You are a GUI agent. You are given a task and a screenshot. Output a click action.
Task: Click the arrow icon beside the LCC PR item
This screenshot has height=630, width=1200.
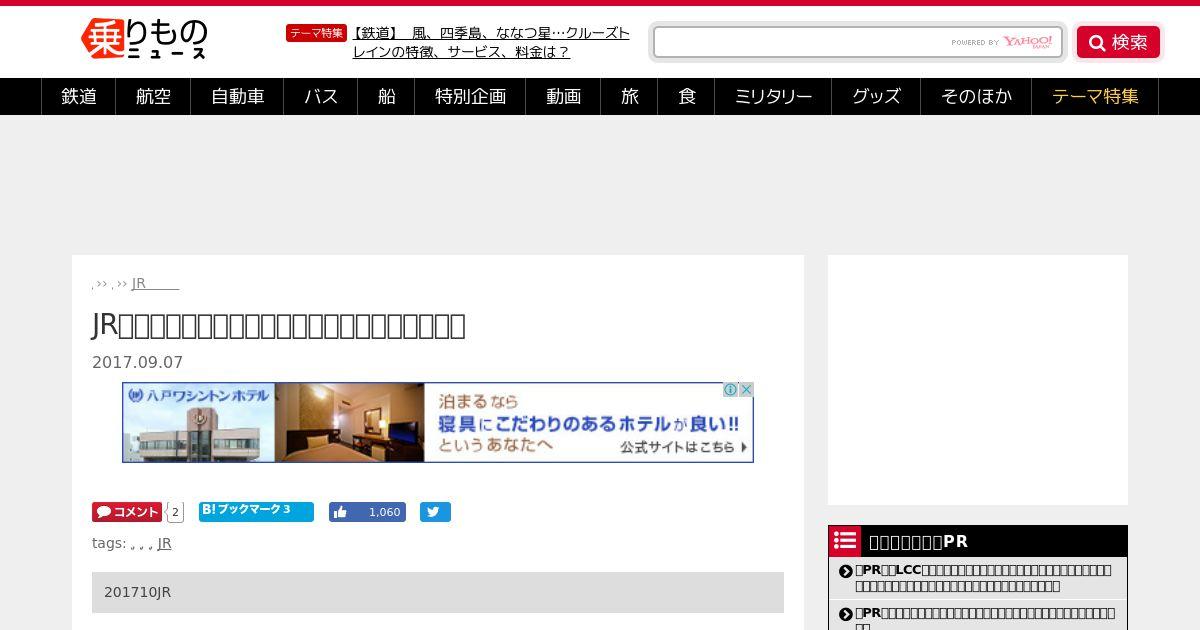[846, 571]
